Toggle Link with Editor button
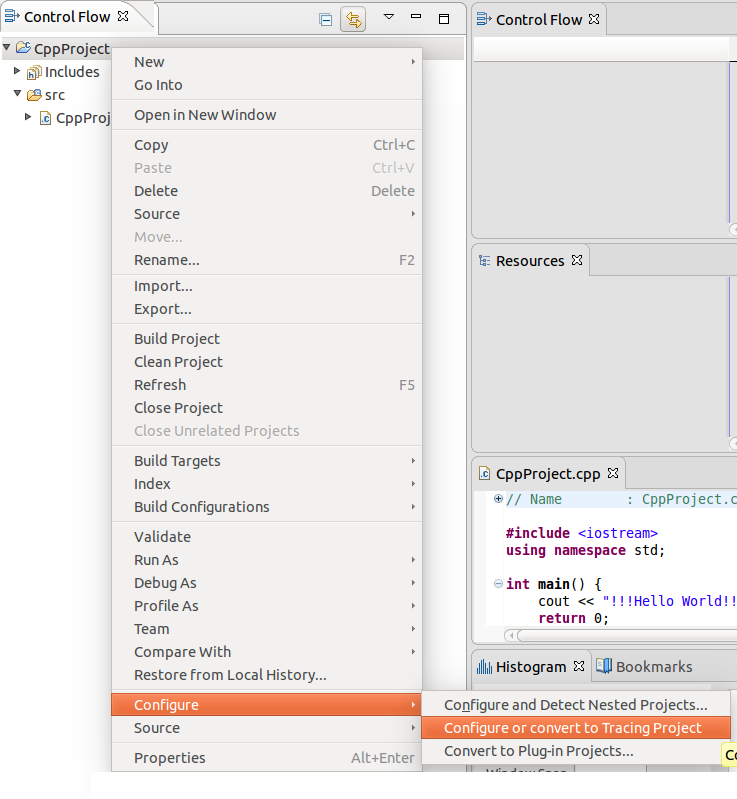Screen dimensions: 737x799 click(x=352, y=19)
